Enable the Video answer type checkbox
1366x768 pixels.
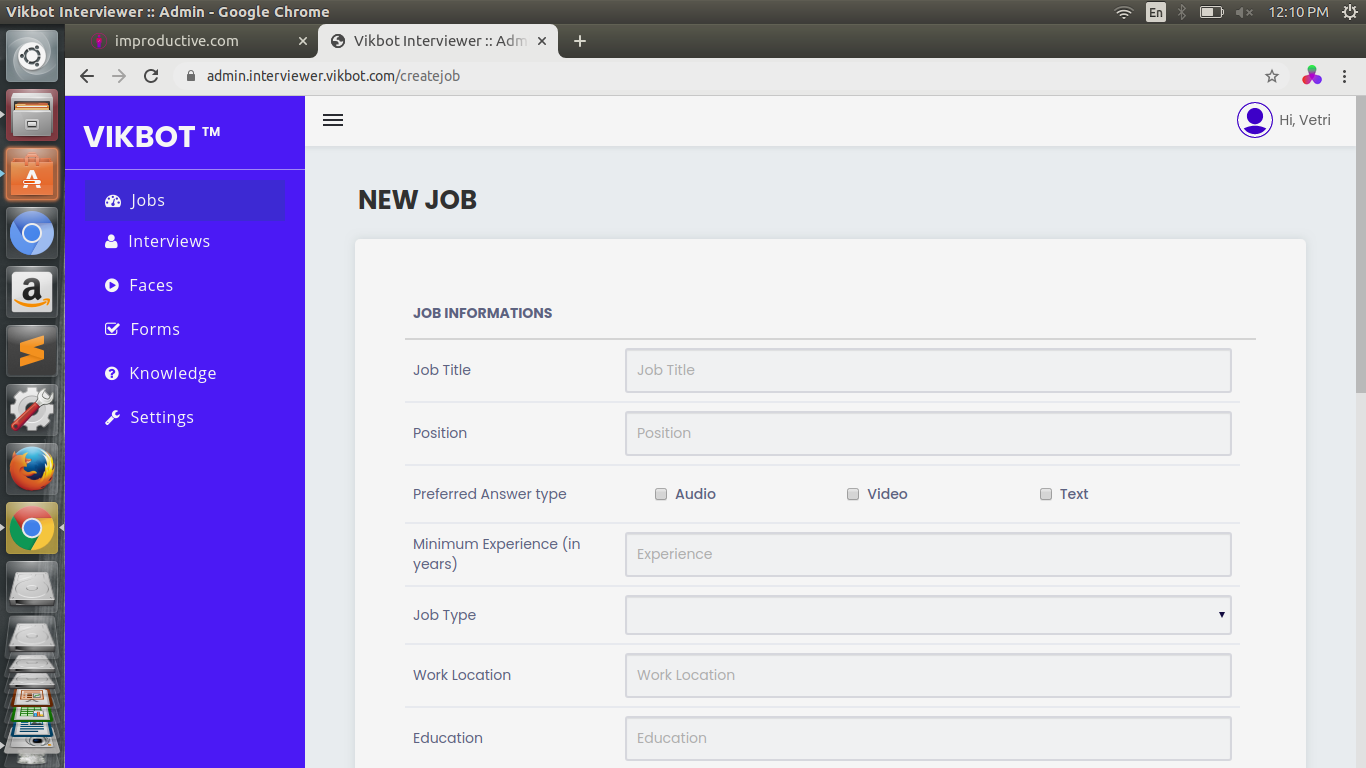(853, 494)
